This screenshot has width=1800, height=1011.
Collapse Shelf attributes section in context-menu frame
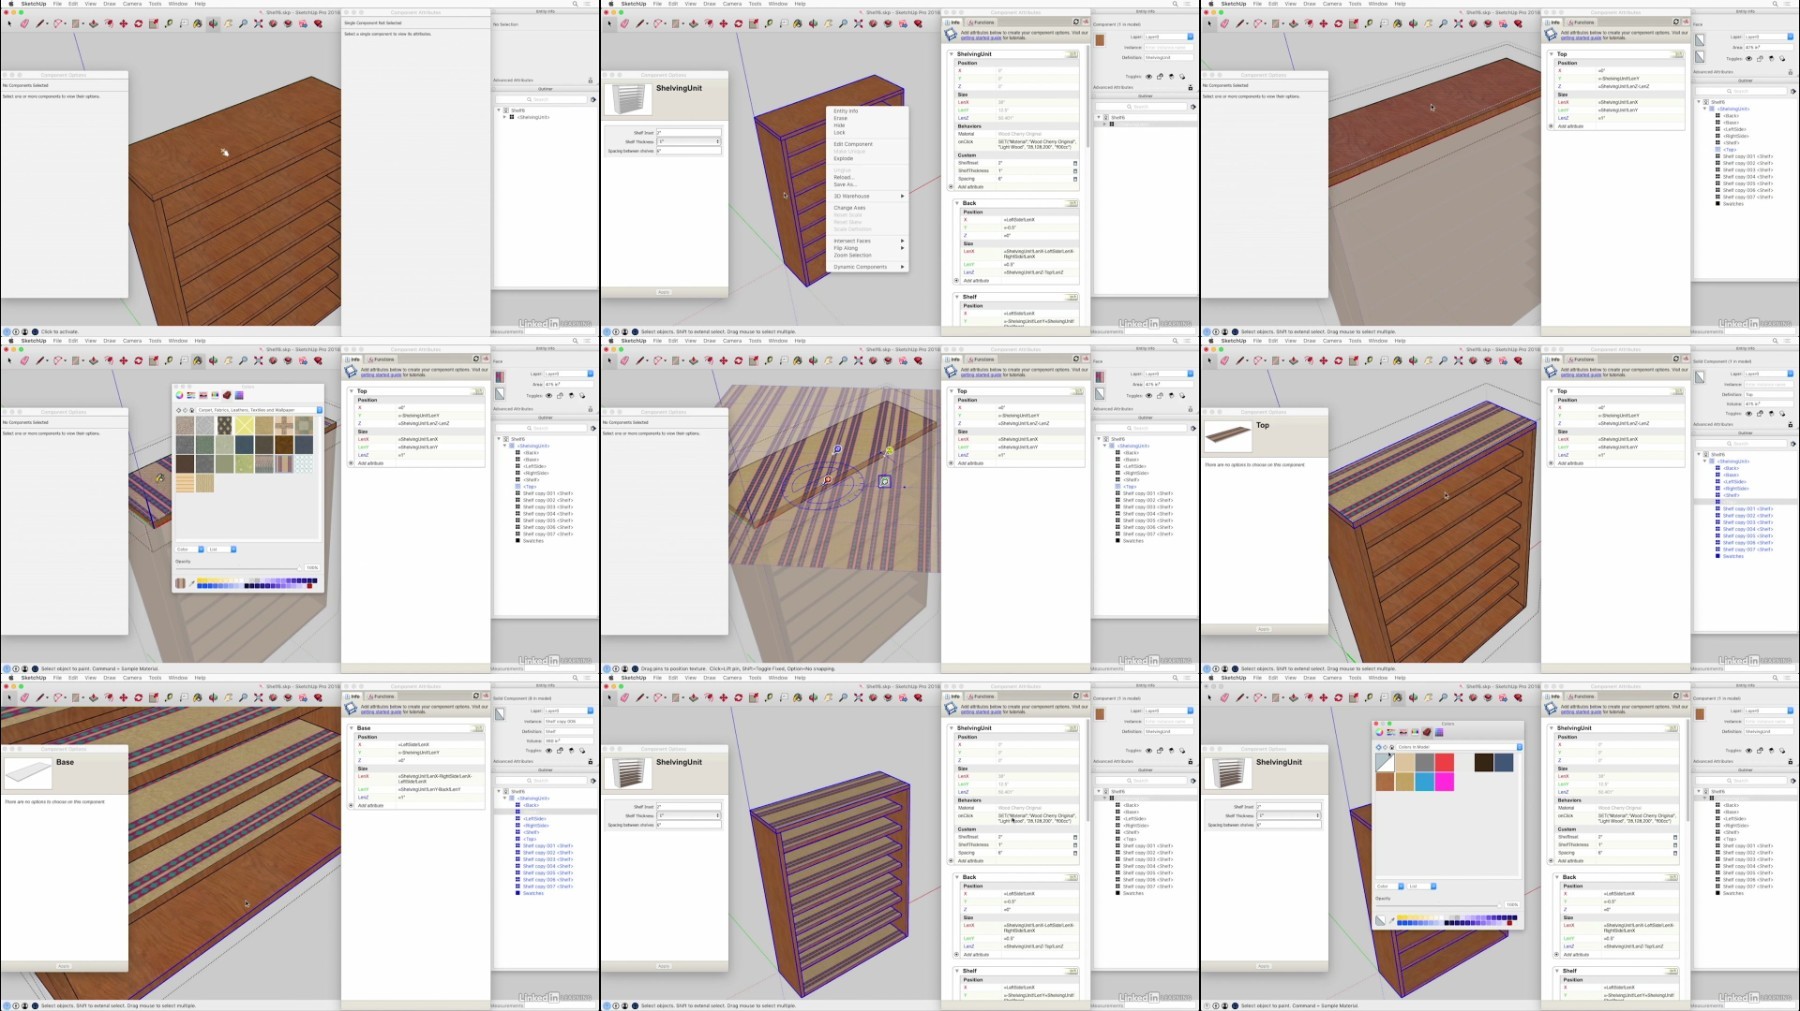(958, 297)
